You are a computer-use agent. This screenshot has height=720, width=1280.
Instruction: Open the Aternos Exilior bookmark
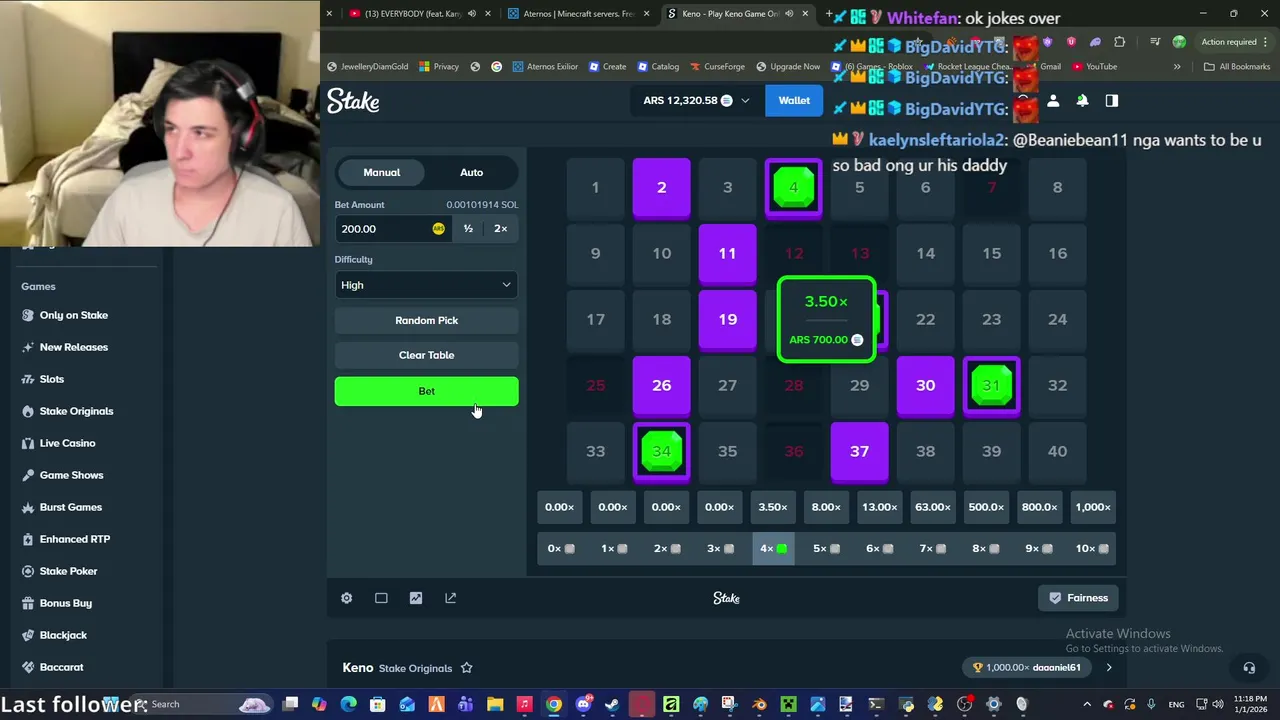545,67
